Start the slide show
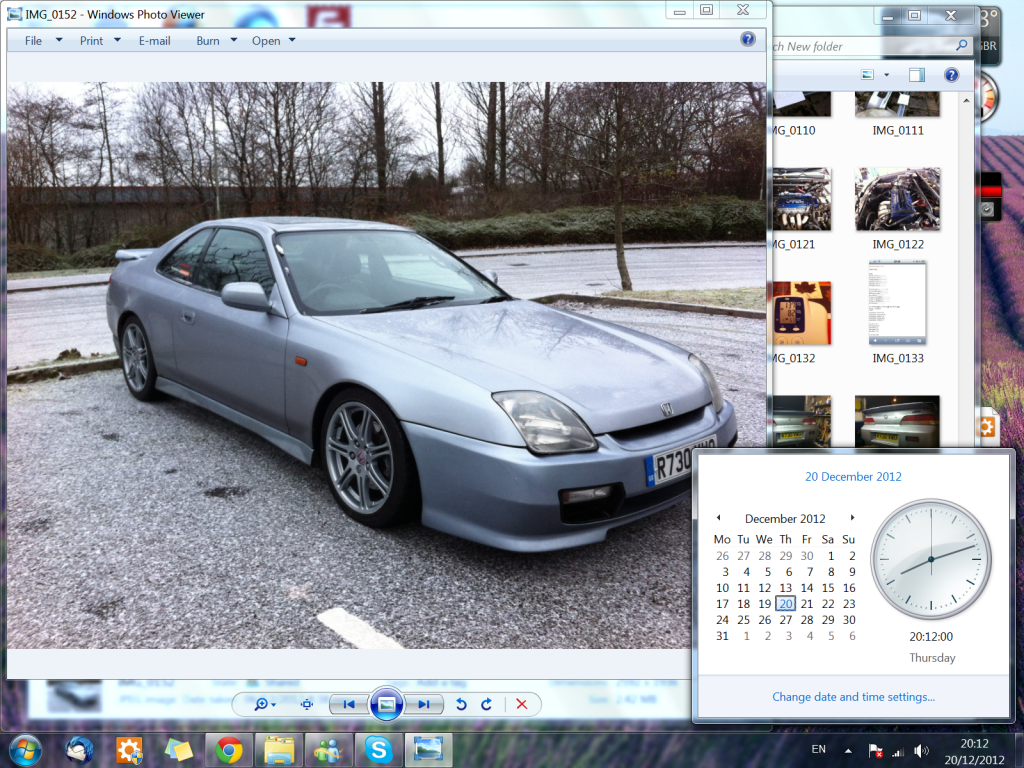 click(387, 704)
